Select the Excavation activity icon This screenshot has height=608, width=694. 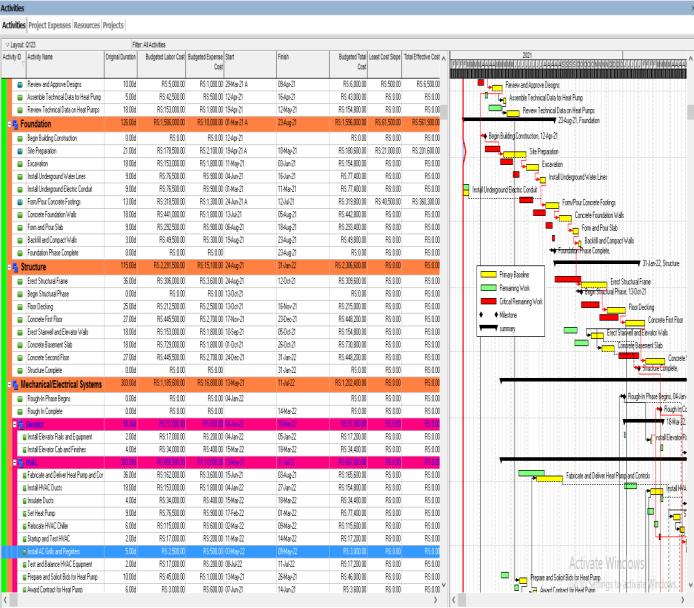20,164
